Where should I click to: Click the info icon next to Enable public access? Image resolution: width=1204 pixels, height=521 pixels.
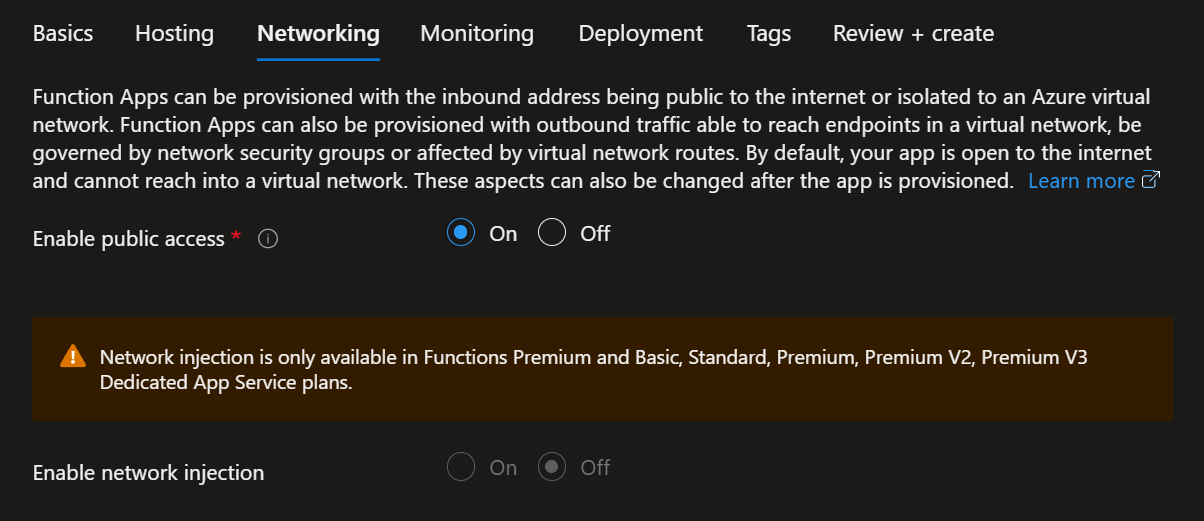[x=267, y=239]
